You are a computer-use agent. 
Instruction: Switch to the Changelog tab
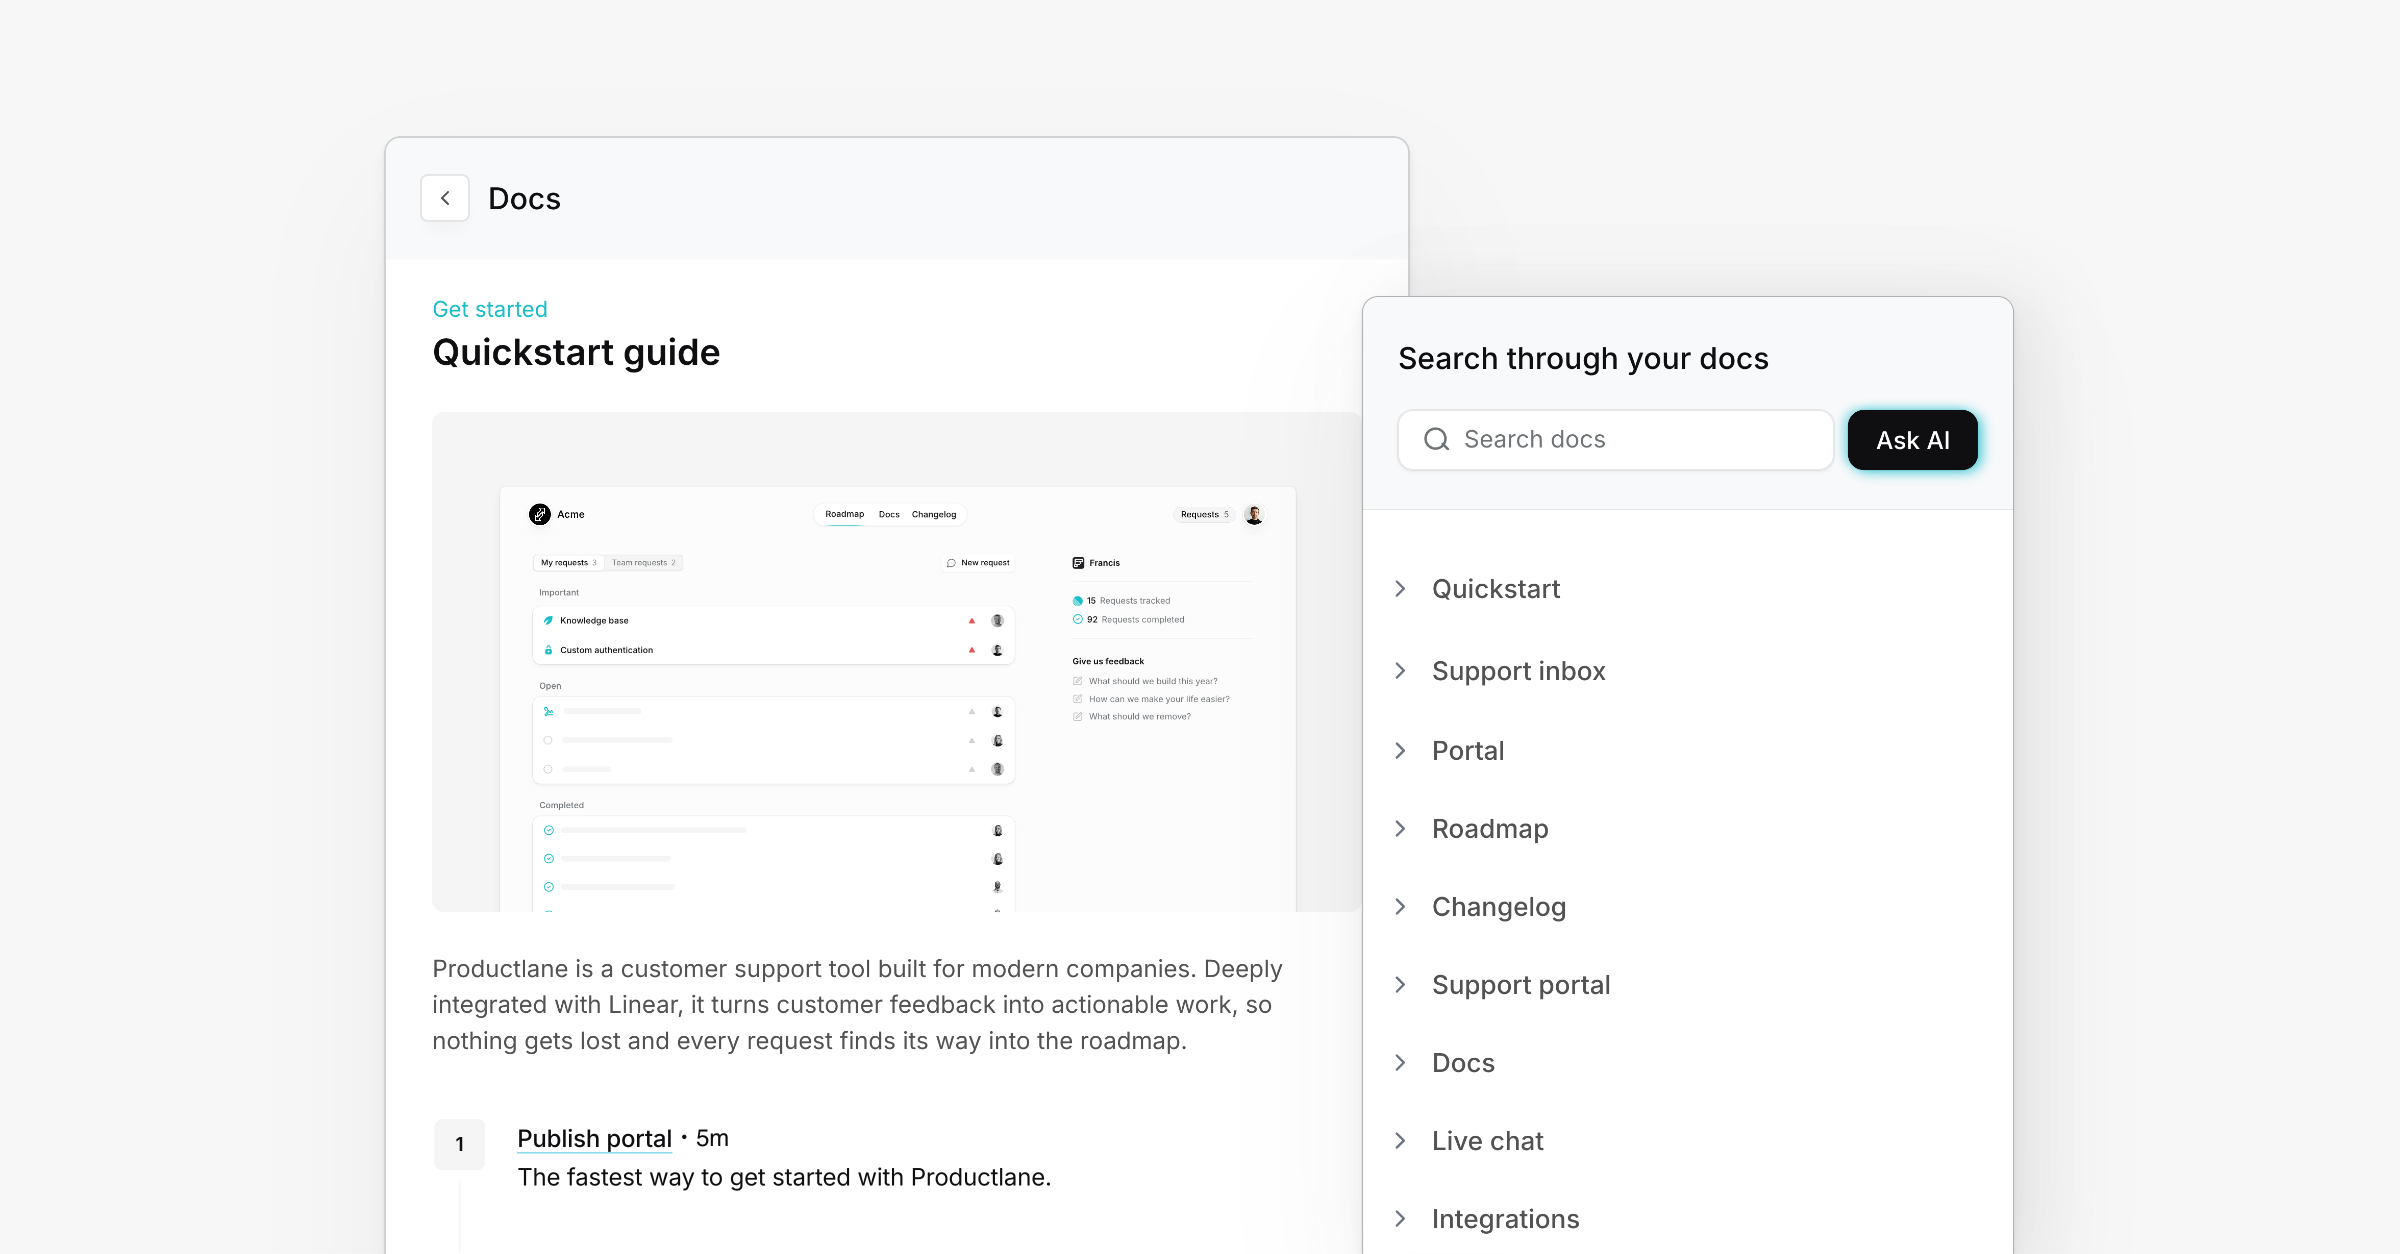coord(933,514)
